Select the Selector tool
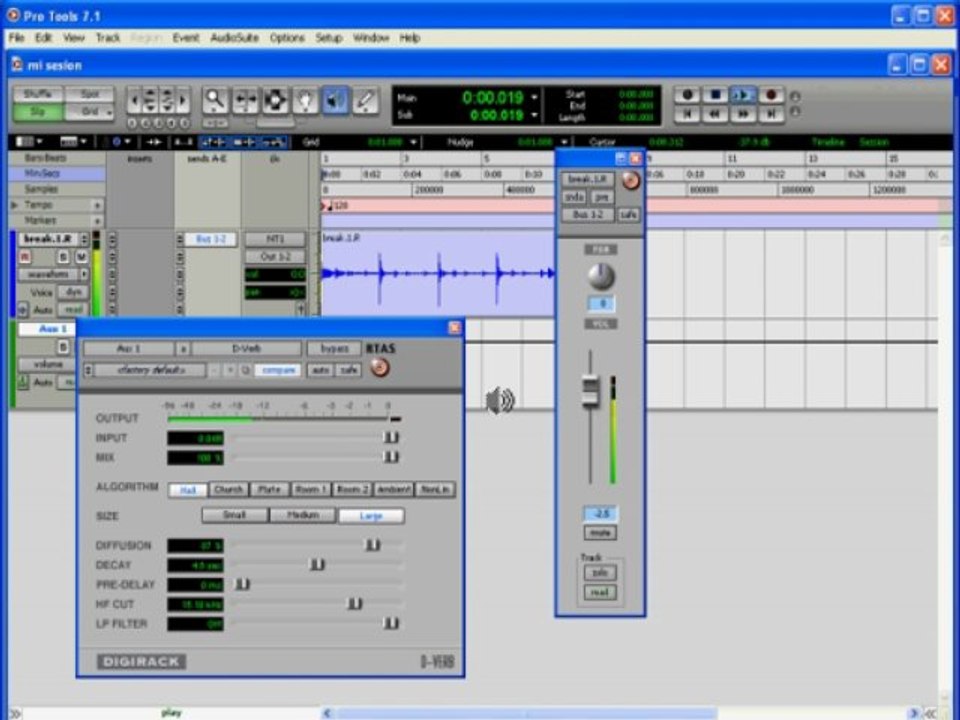 (x=275, y=100)
